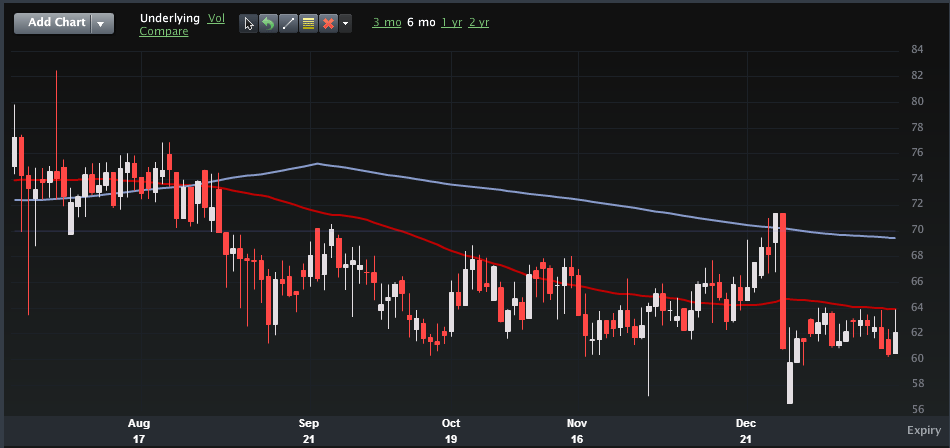Image resolution: width=950 pixels, height=448 pixels.
Task: Select the yellow horizontal lines tool
Action: coord(308,23)
